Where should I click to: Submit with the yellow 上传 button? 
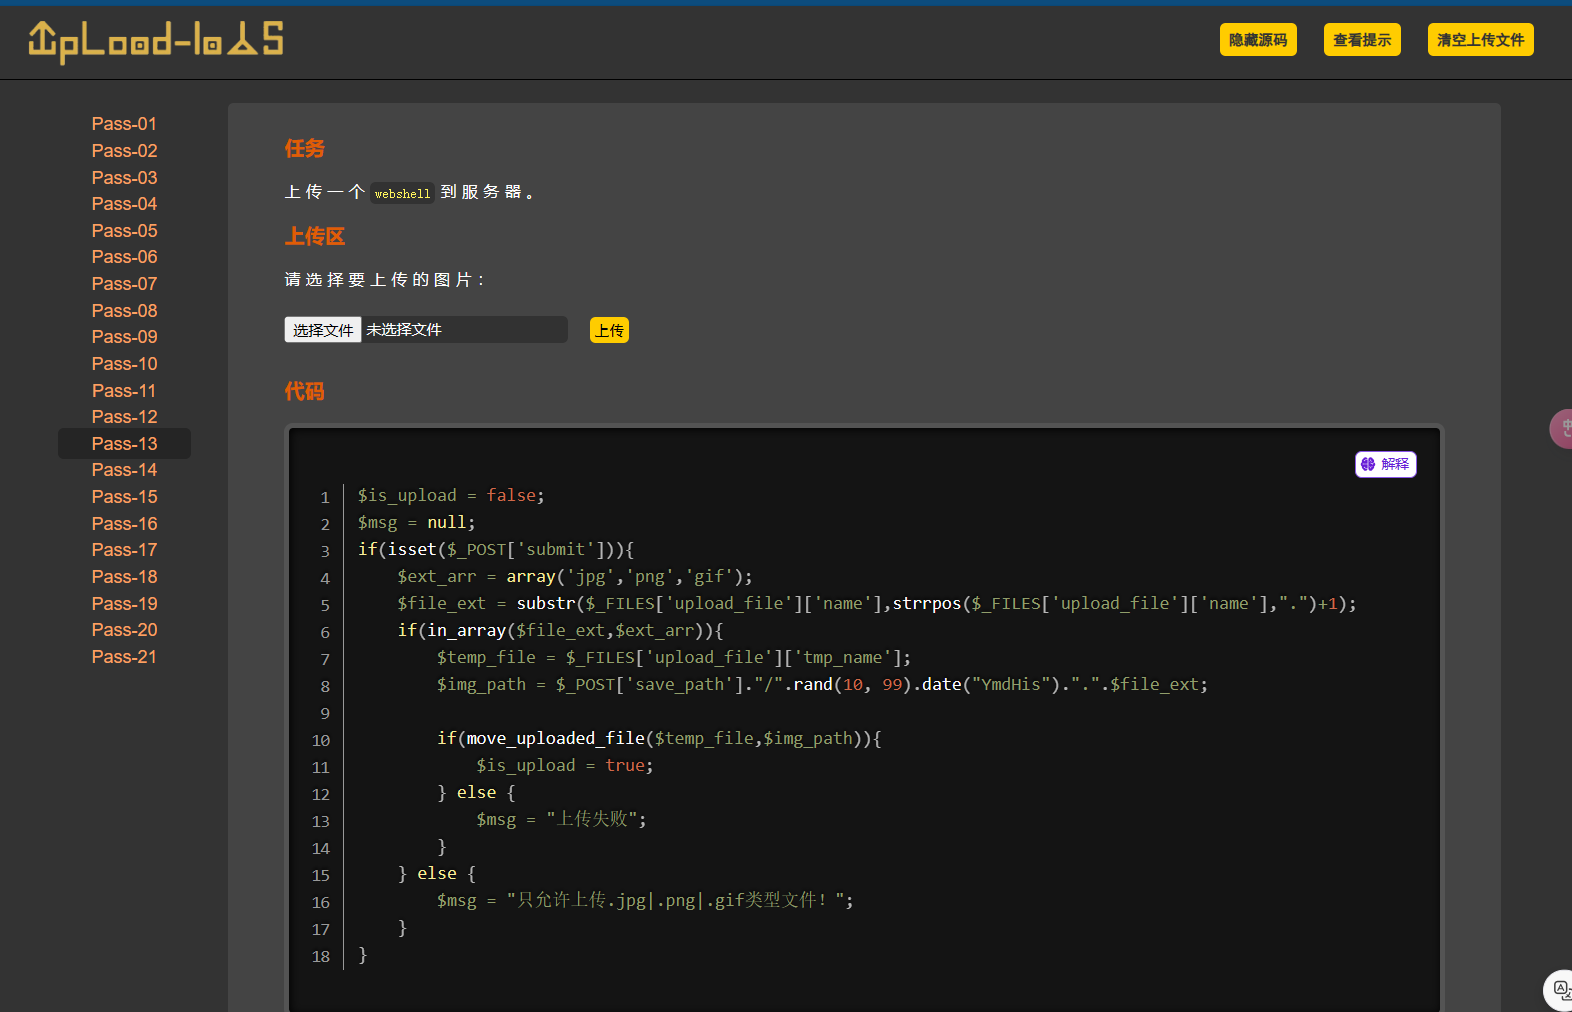pos(609,330)
